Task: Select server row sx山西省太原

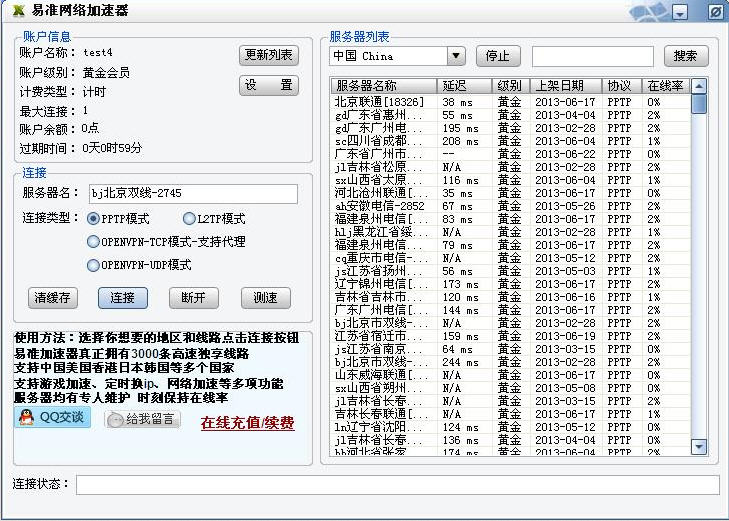Action: (510, 180)
